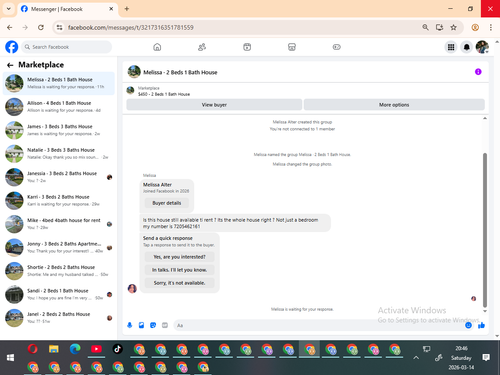Image resolution: width=500 pixels, height=375 pixels.
Task: Open Sandi - 2 Beds 1 Bath House chat
Action: 59,294
